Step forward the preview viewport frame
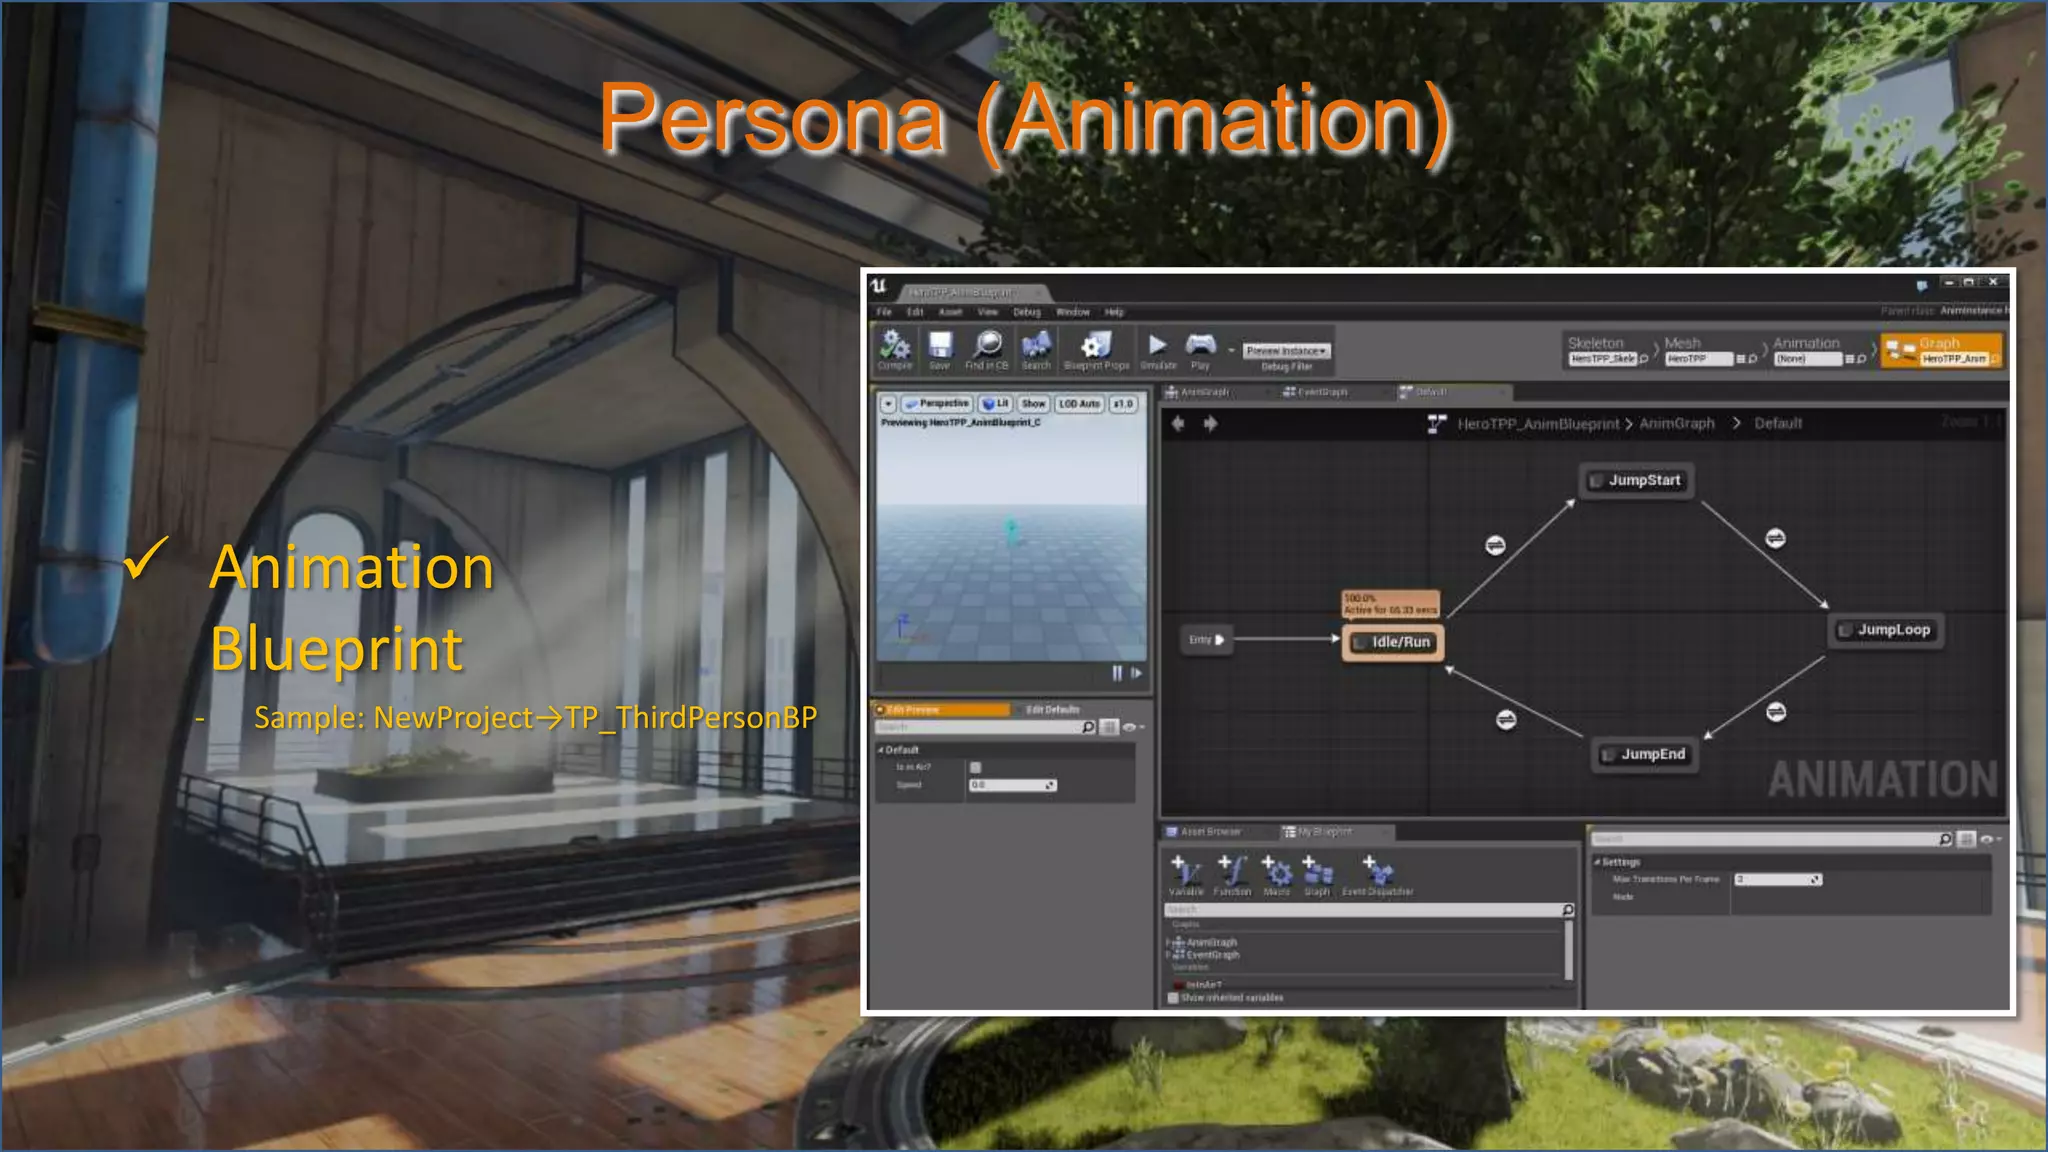The image size is (2048, 1152). pos(1136,673)
